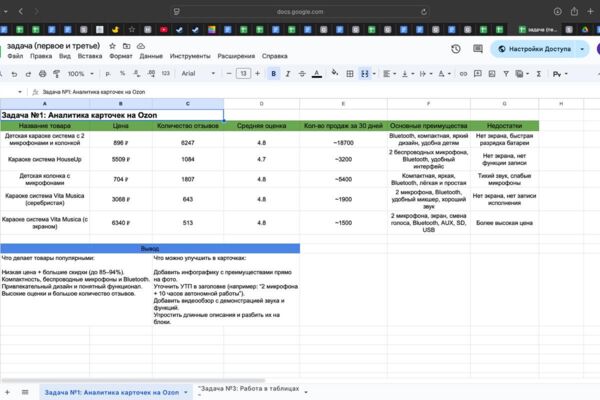This screenshot has width=600, height=400.
Task: Open more number formats (123)
Action: click(x=165, y=73)
